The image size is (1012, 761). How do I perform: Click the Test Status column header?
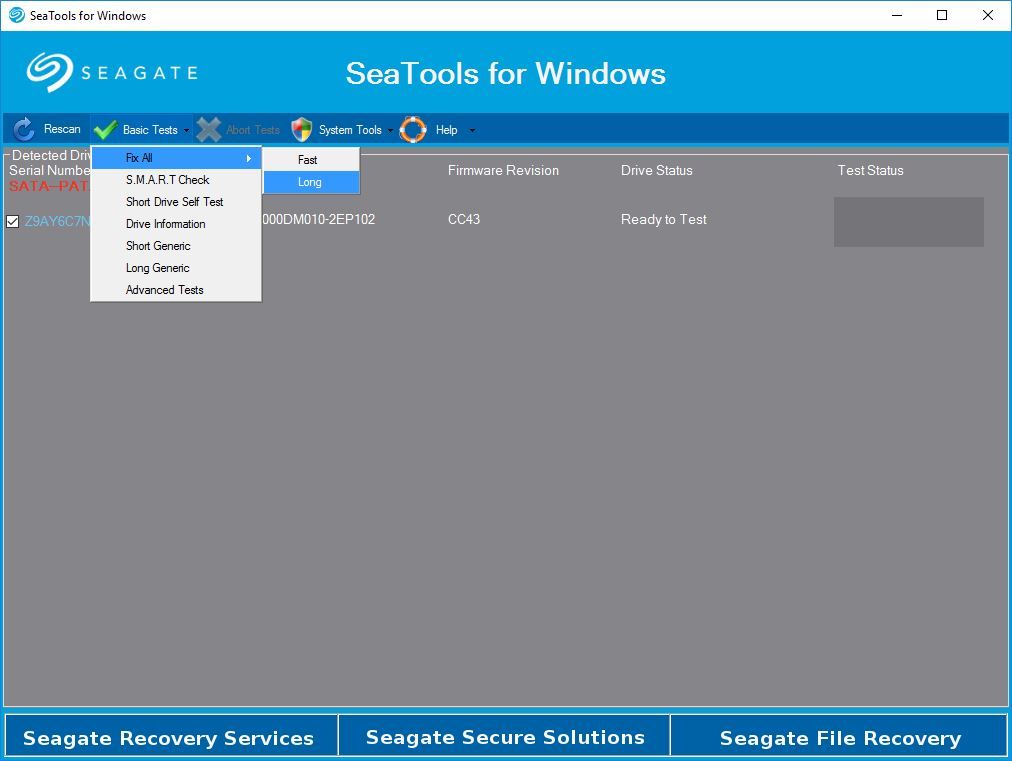pyautogui.click(x=870, y=170)
